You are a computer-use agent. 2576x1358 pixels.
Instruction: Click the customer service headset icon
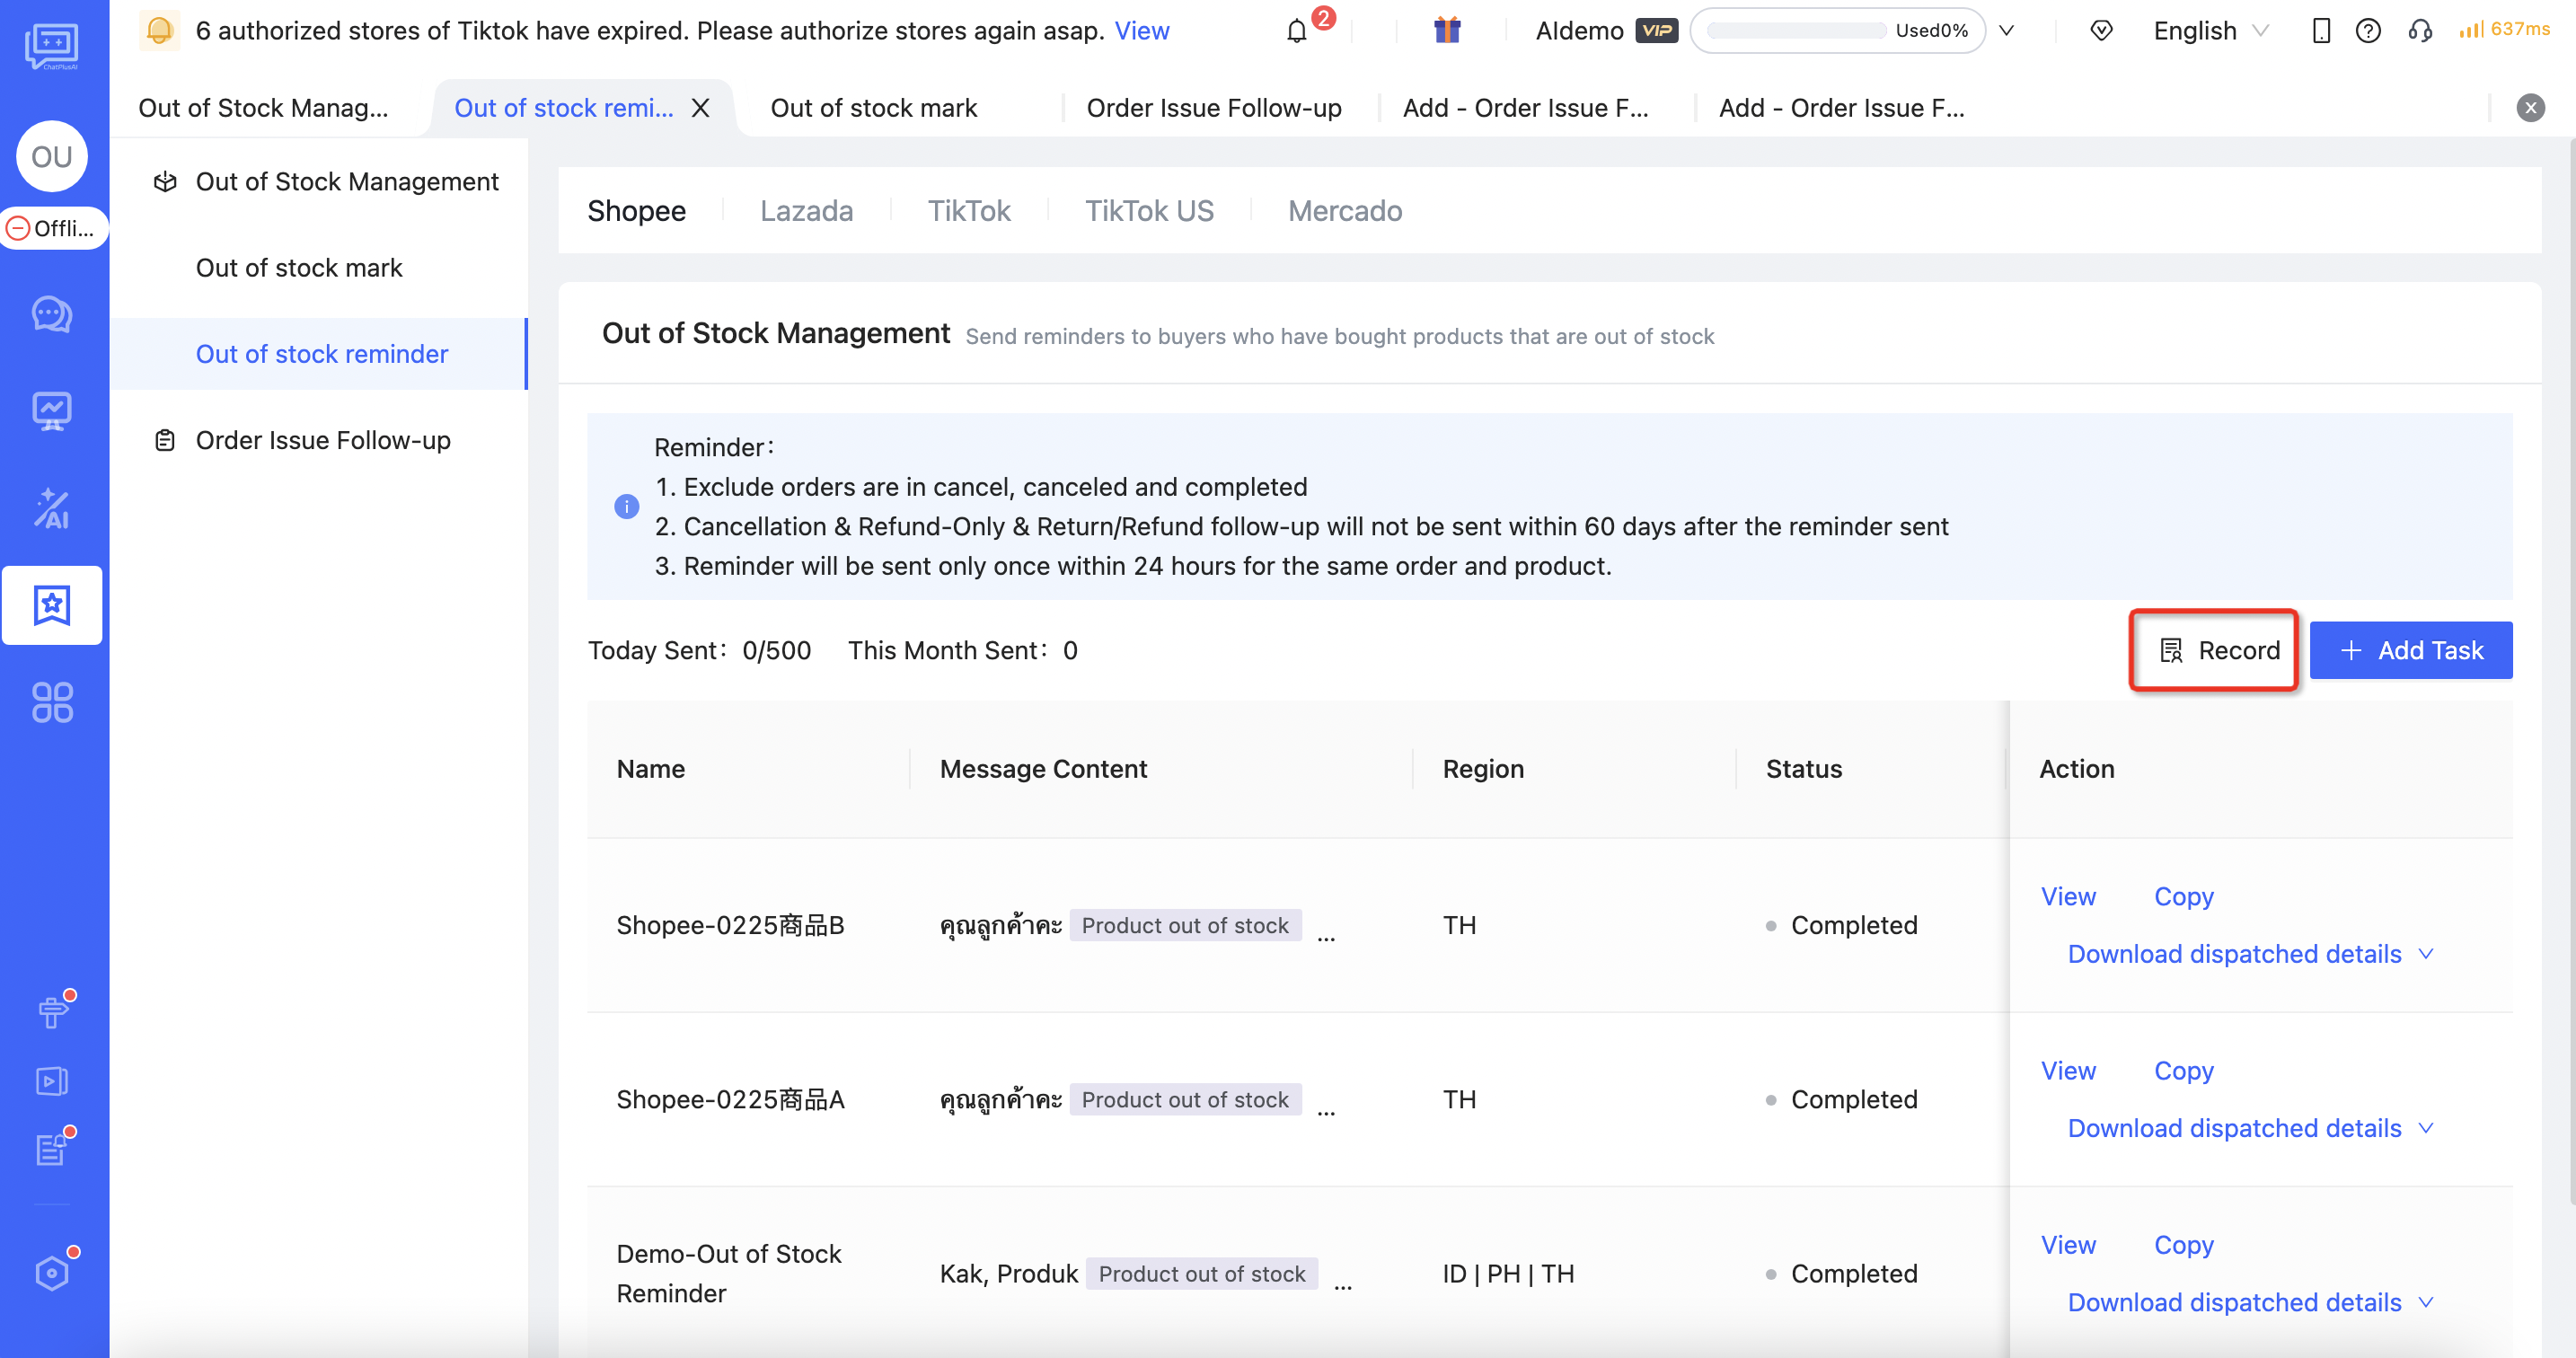(2420, 31)
